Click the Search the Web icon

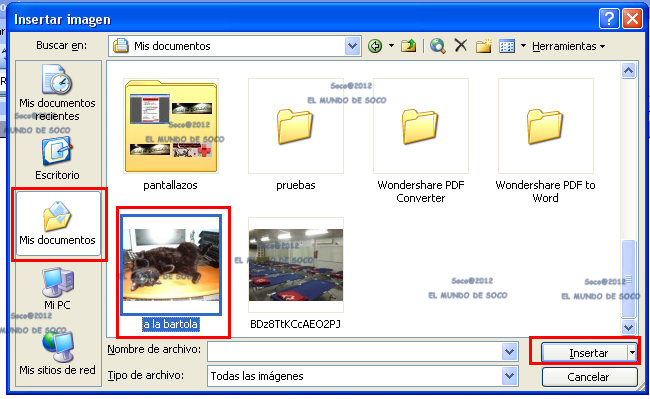point(438,46)
